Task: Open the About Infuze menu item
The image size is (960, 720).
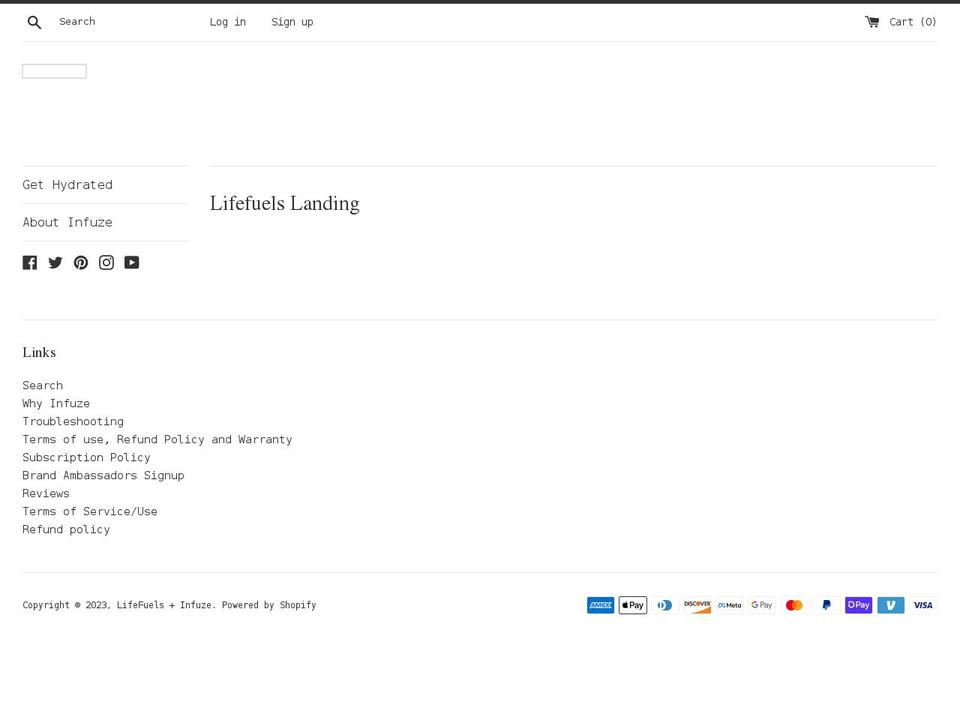Action: pos(67,222)
